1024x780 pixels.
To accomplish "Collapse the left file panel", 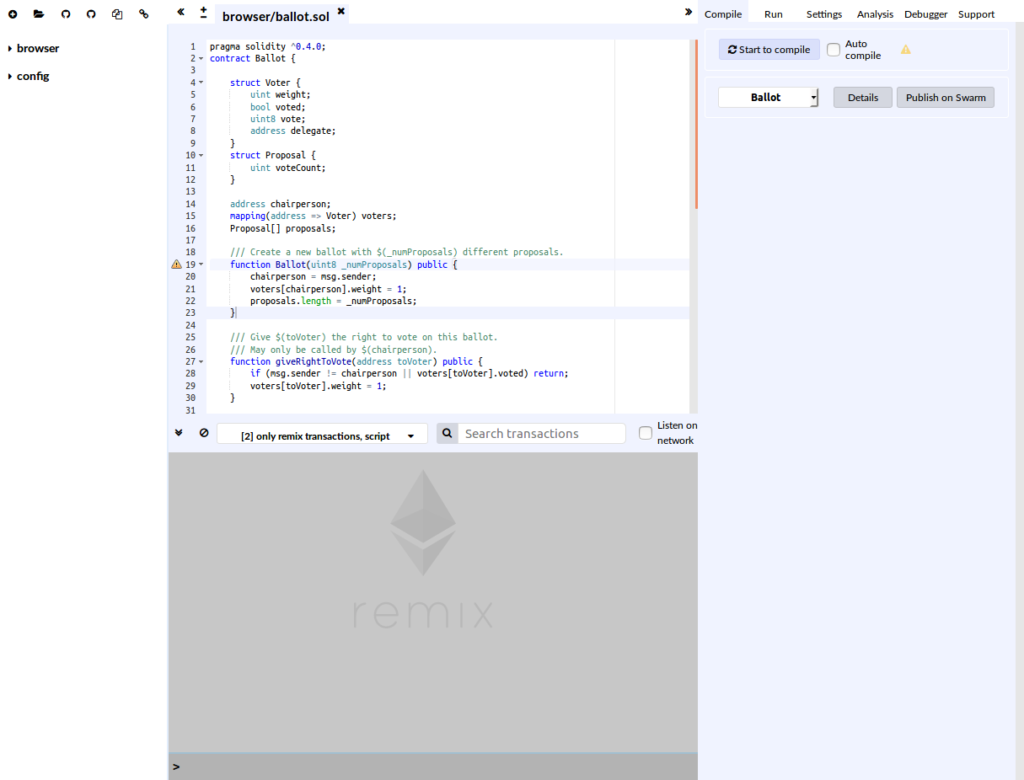I will pos(181,12).
